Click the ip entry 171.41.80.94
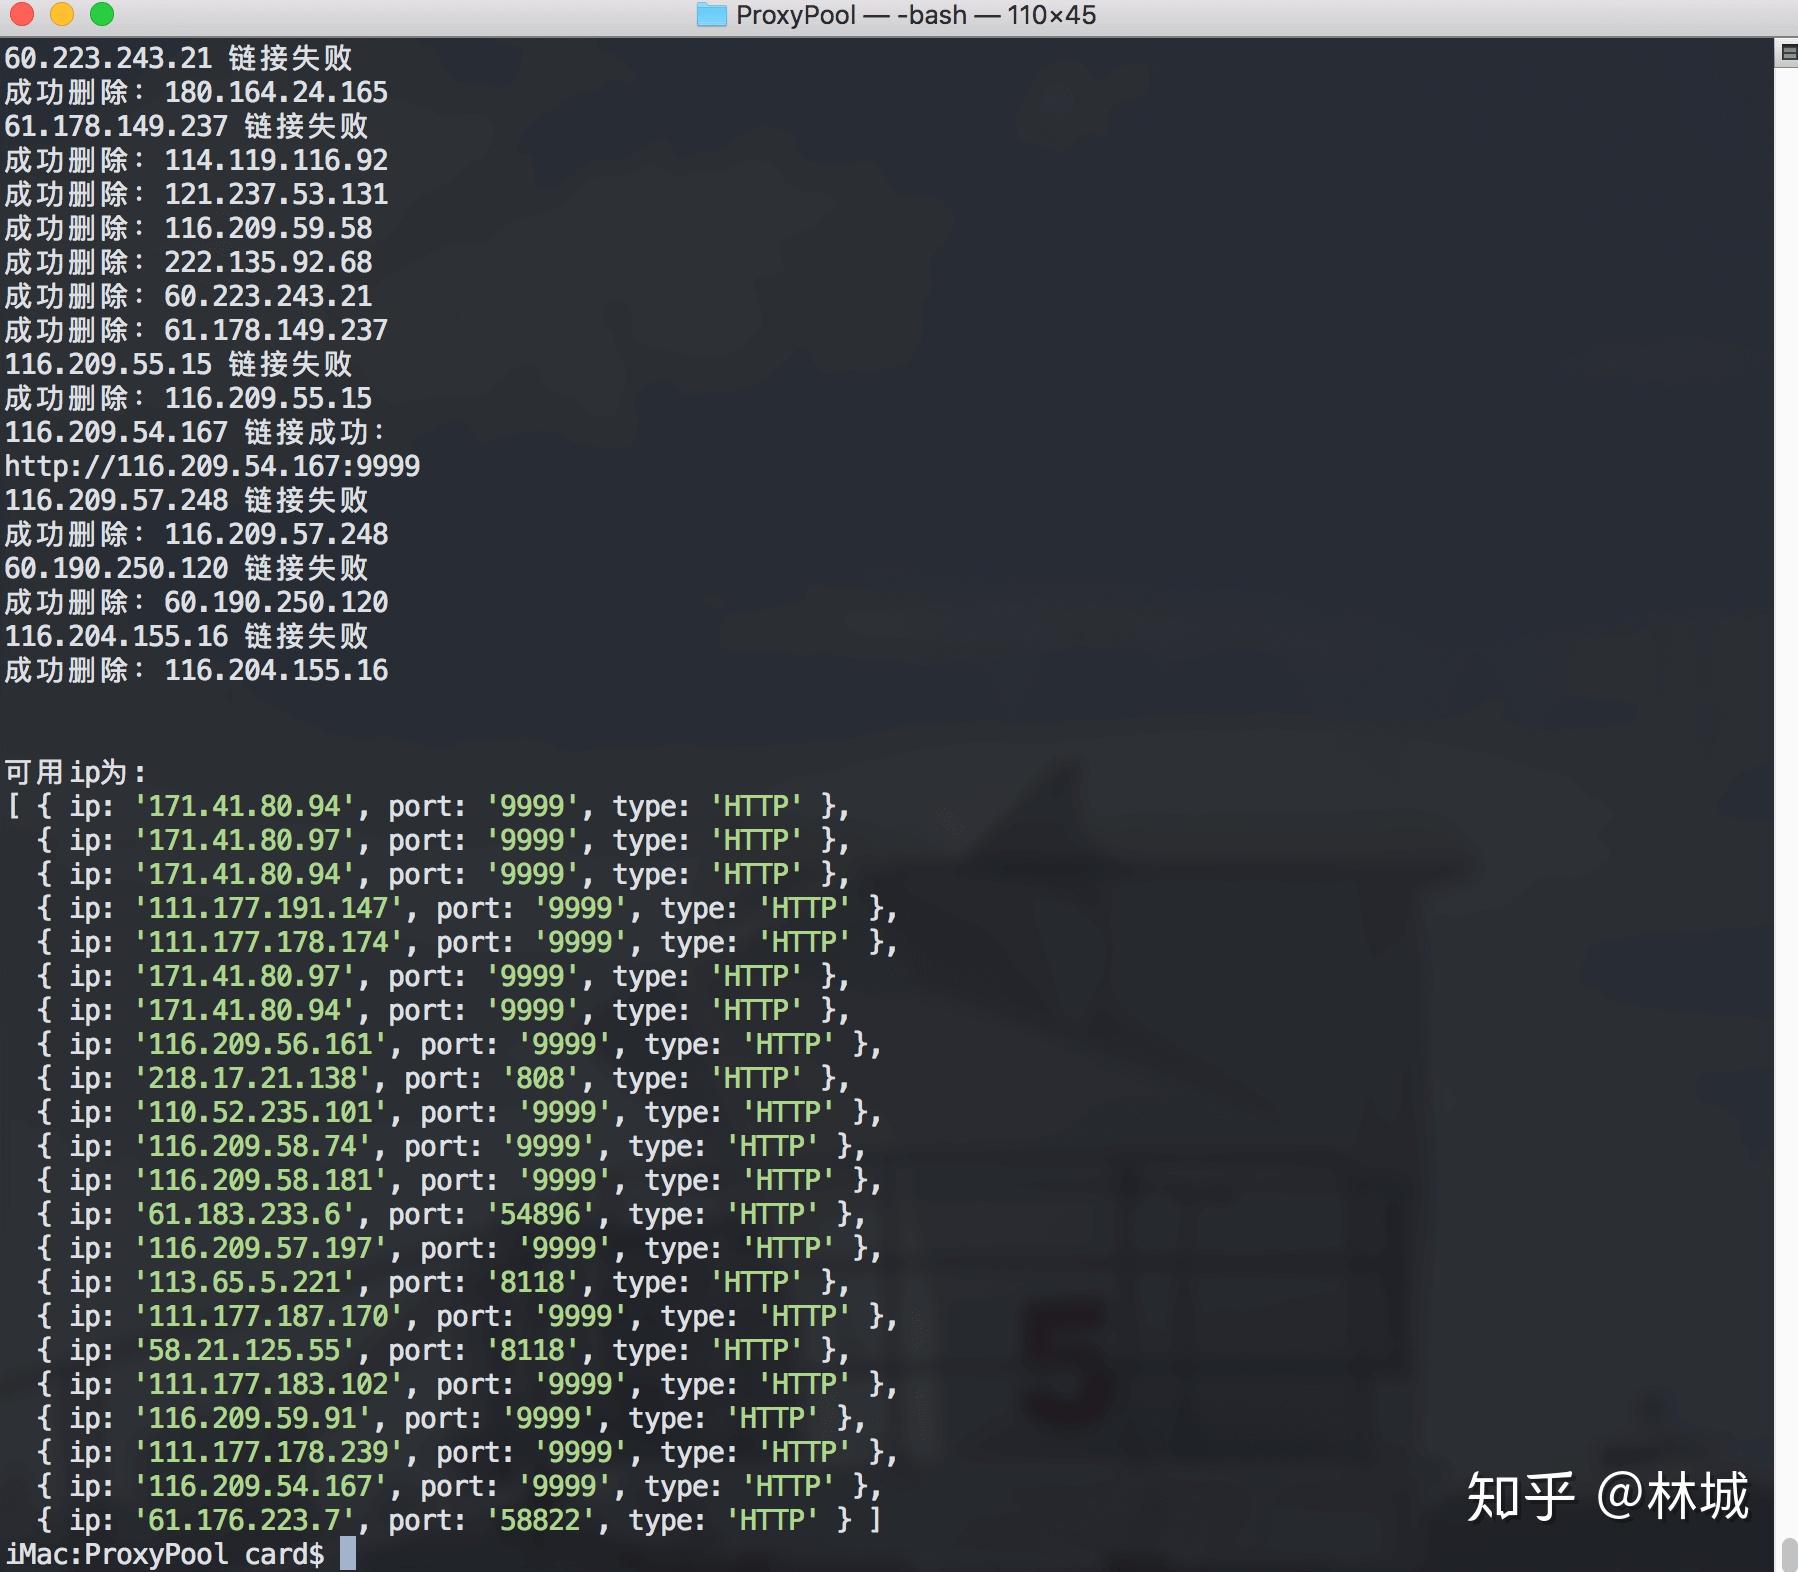The width and height of the screenshot is (1798, 1572). coord(248,806)
